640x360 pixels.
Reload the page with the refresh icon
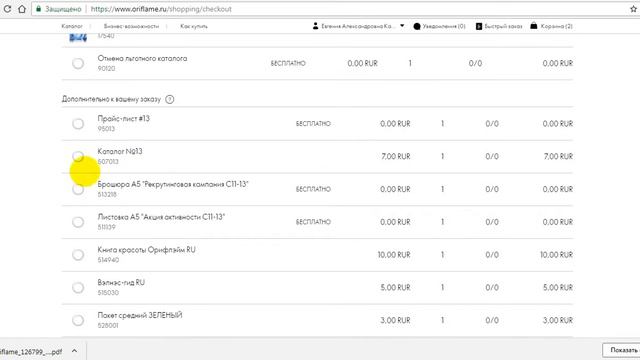(x=7, y=9)
